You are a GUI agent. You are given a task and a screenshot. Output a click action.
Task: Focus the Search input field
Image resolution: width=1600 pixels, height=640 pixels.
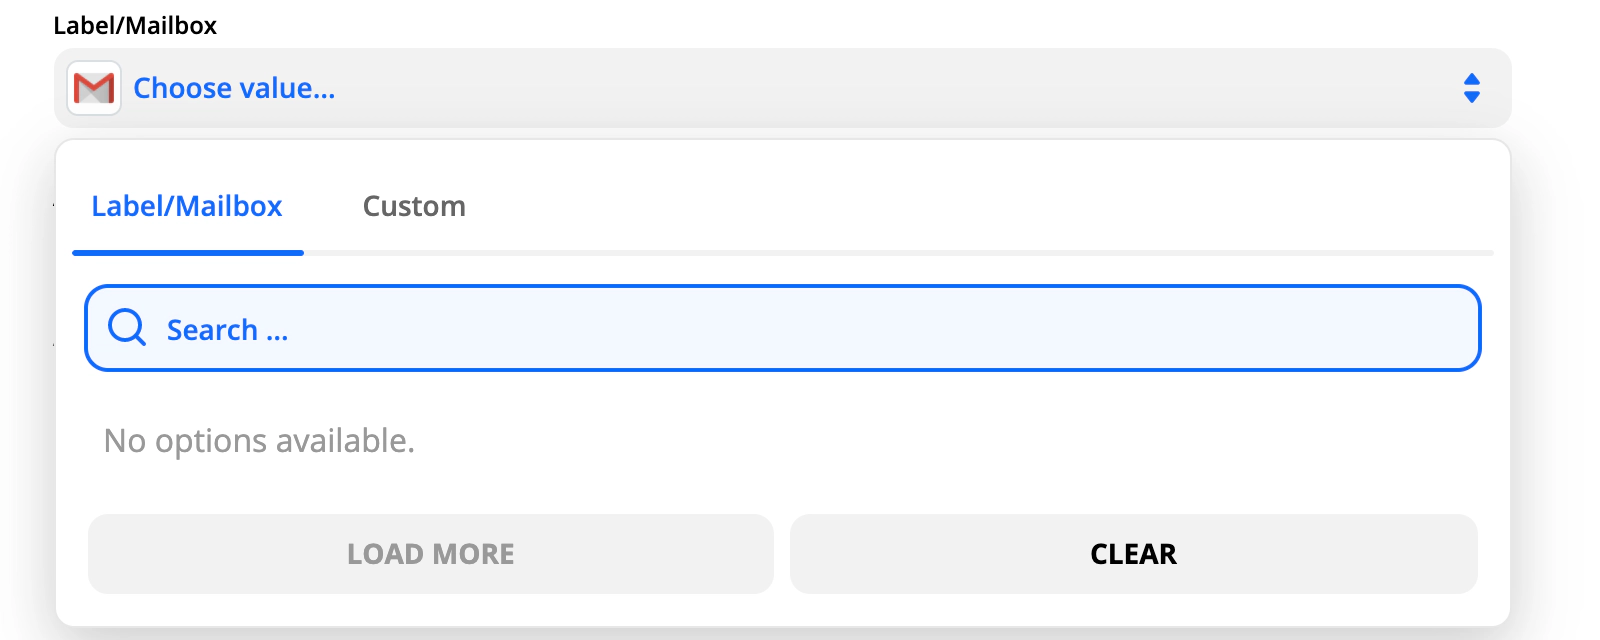(782, 328)
